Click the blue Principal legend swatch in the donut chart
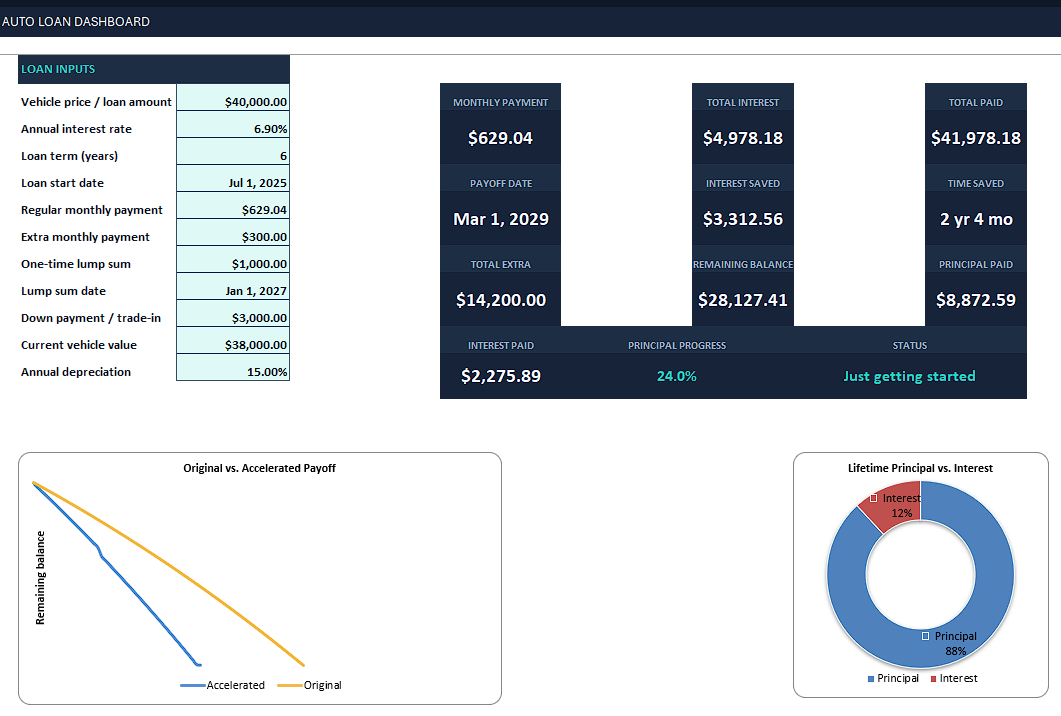 [871, 679]
